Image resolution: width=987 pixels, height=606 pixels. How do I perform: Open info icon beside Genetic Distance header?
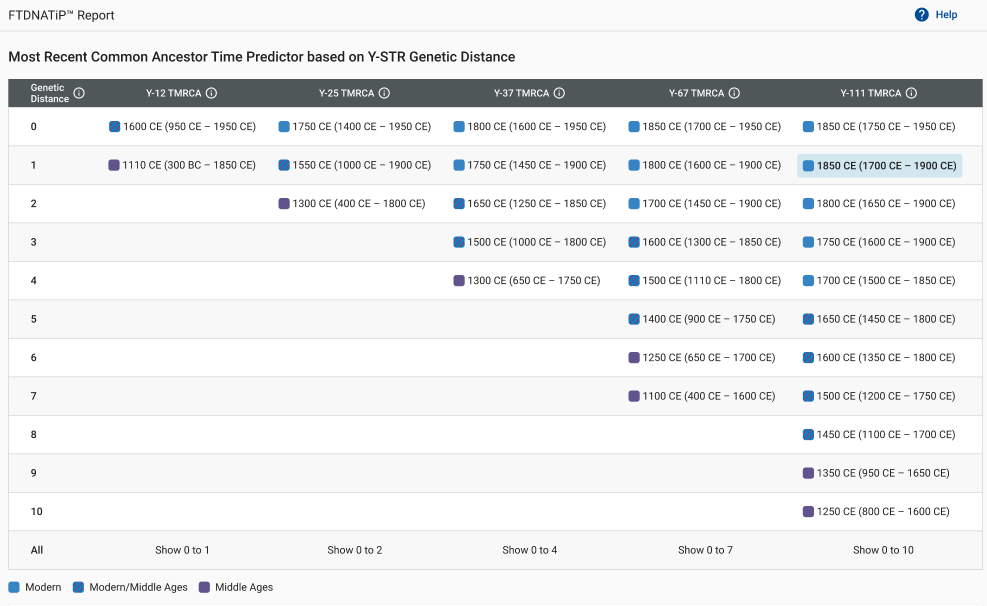[79, 93]
